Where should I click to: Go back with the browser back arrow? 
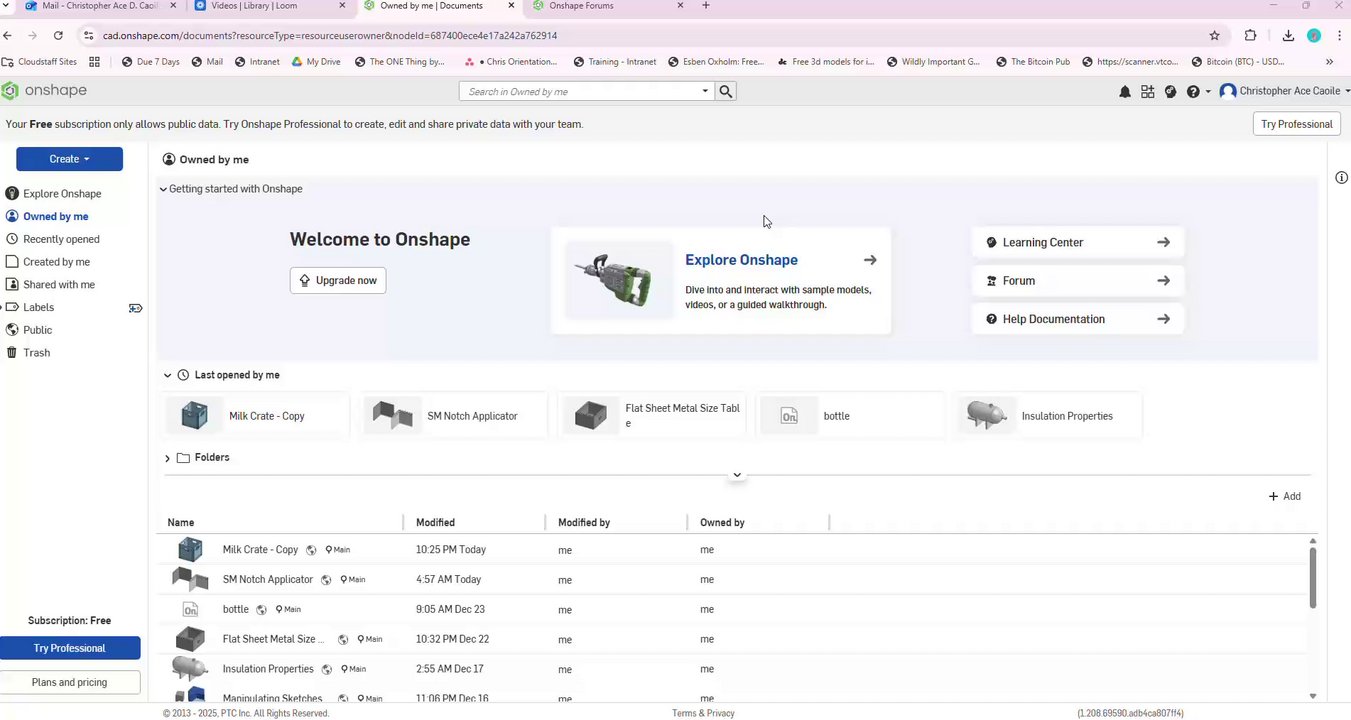pyautogui.click(x=8, y=35)
